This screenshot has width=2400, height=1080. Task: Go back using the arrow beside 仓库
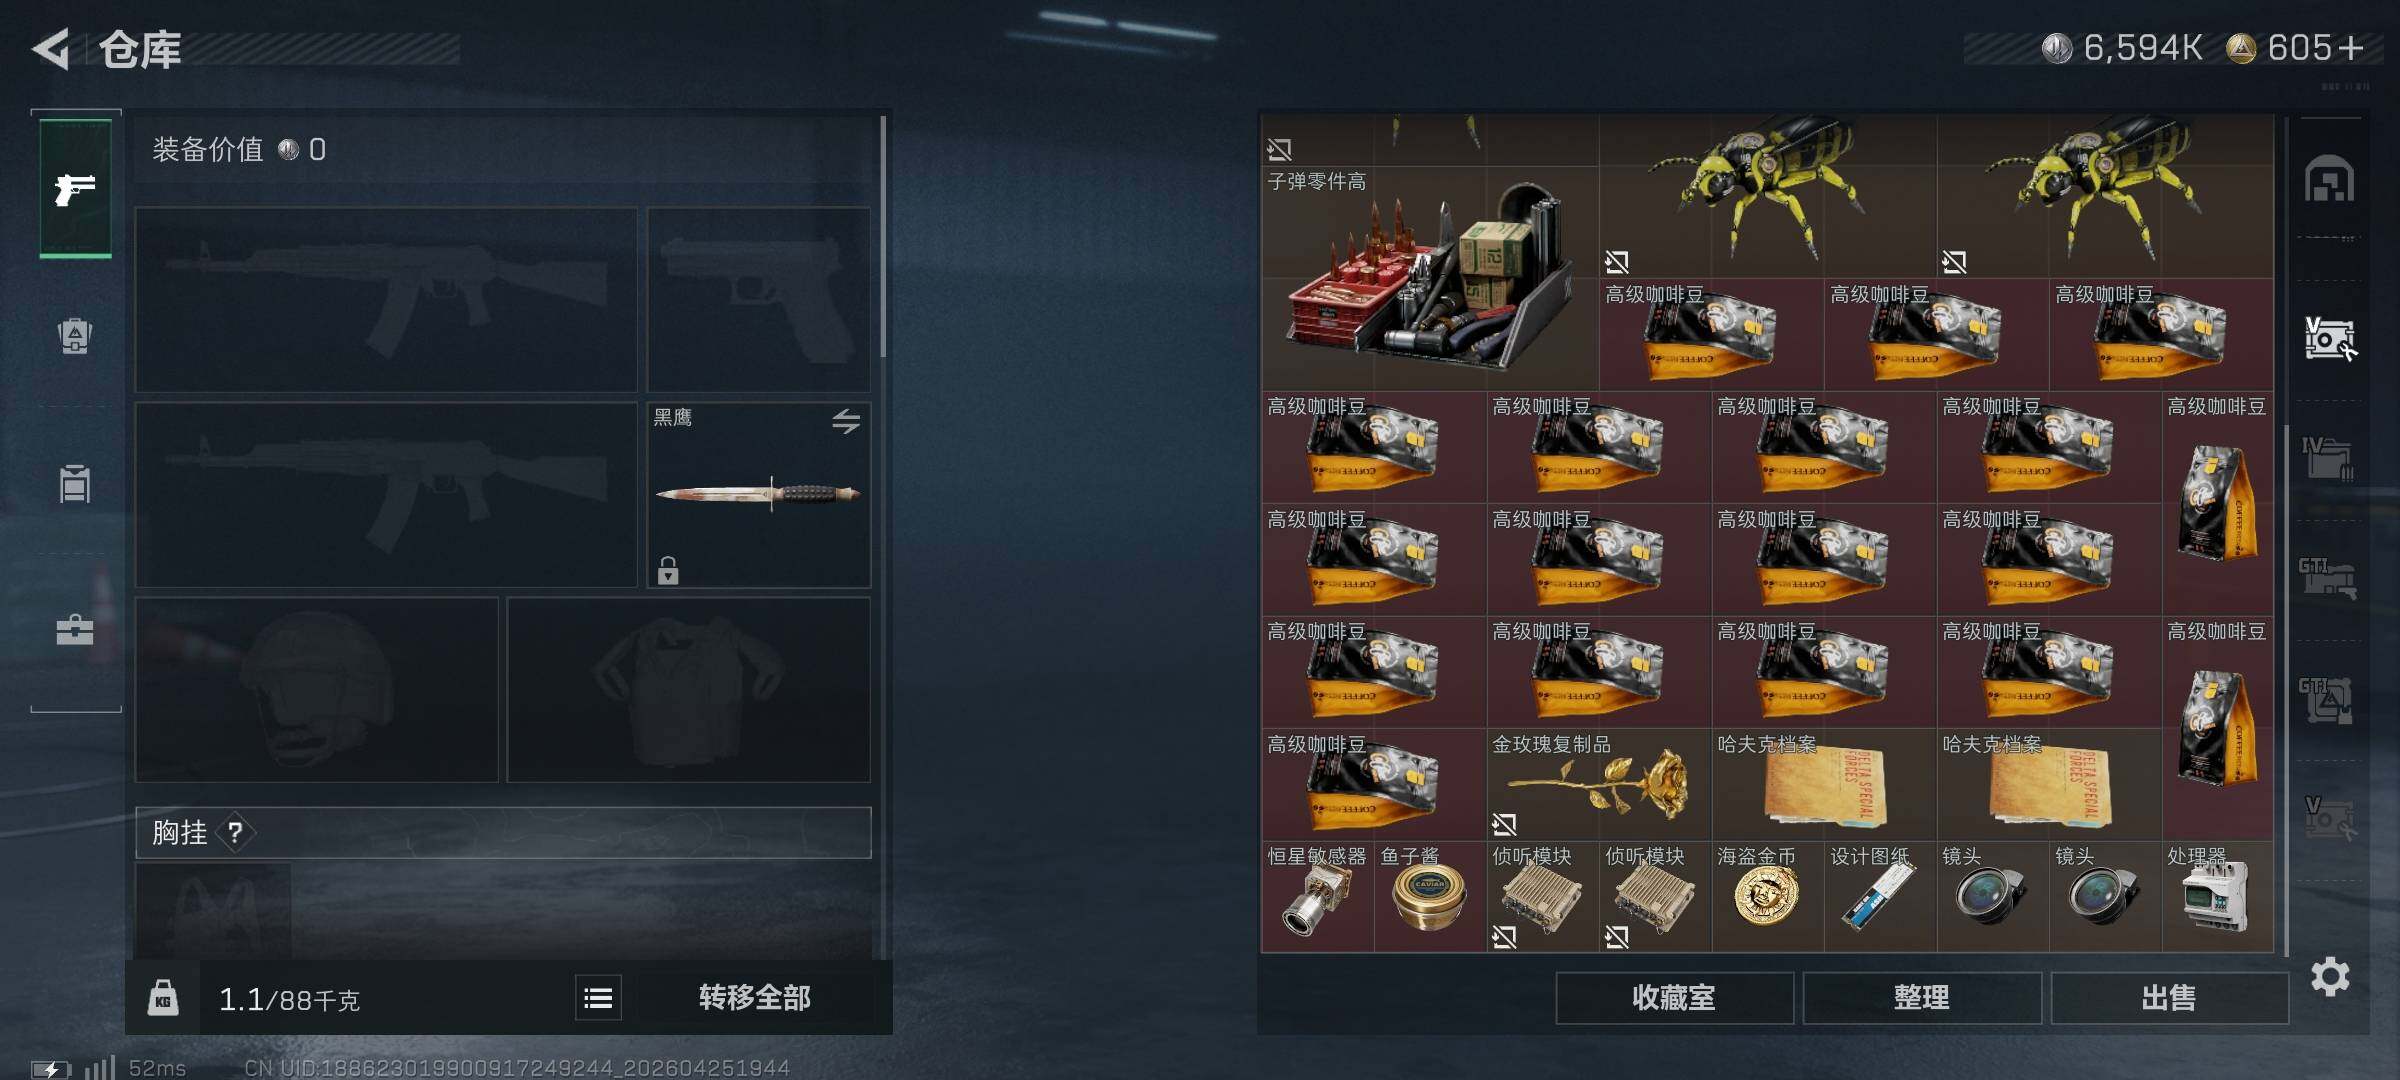point(51,48)
